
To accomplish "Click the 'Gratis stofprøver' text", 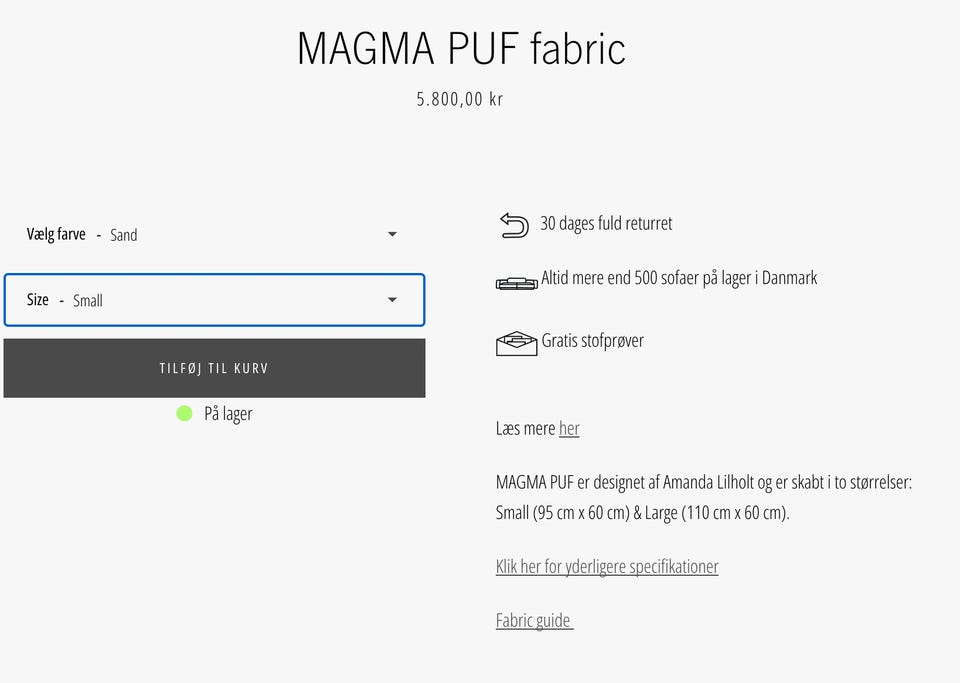I will point(593,341).
